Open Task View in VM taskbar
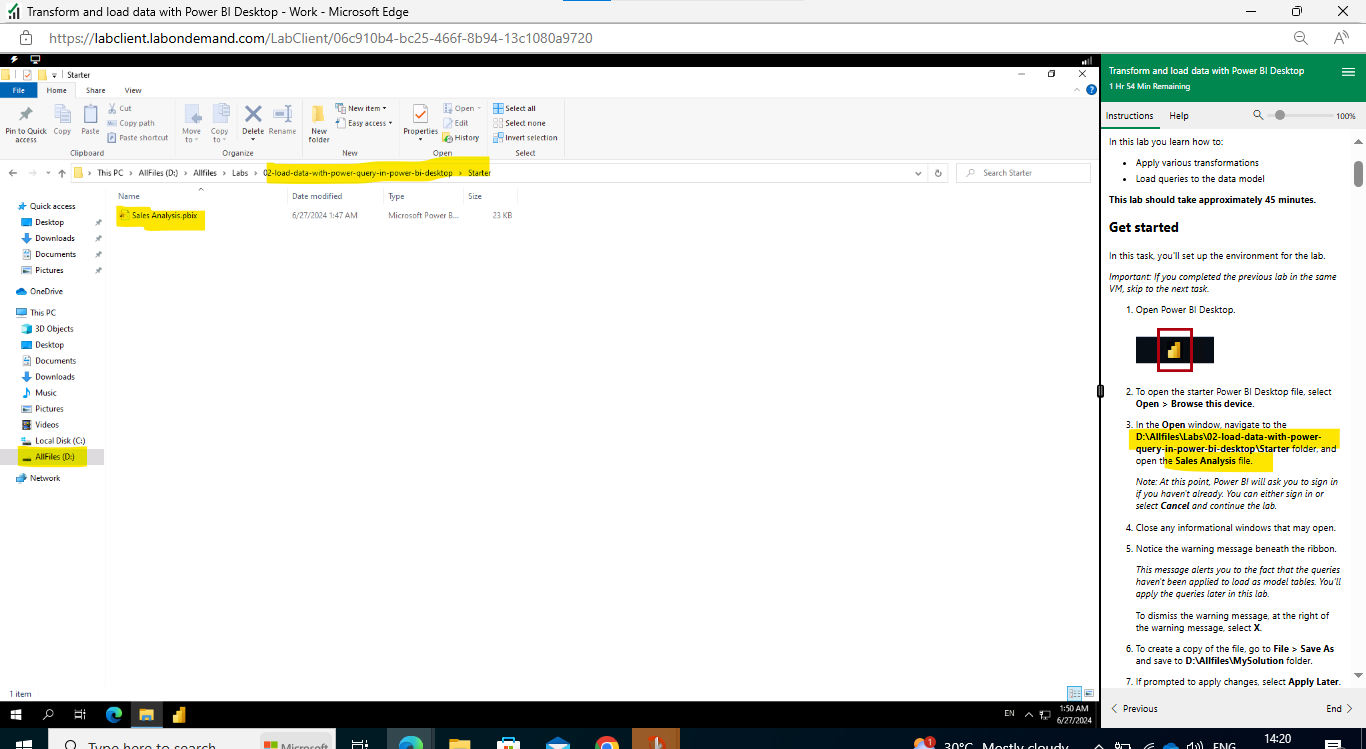Image resolution: width=1366 pixels, height=749 pixels. point(80,714)
